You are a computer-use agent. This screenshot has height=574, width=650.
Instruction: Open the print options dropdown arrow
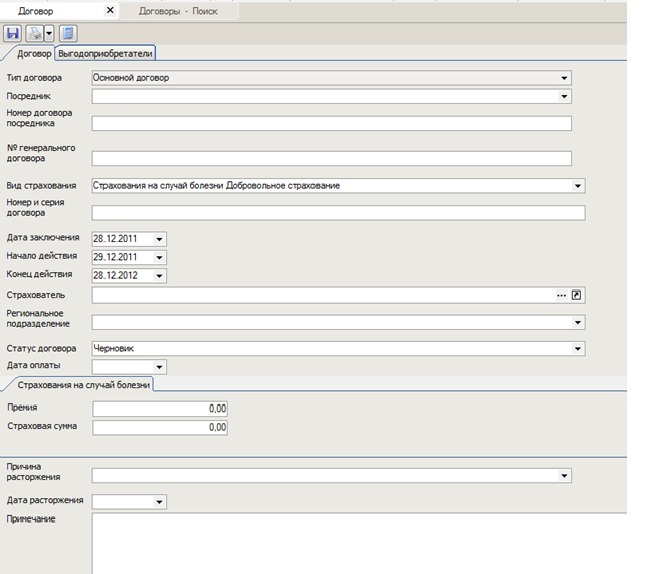49,33
